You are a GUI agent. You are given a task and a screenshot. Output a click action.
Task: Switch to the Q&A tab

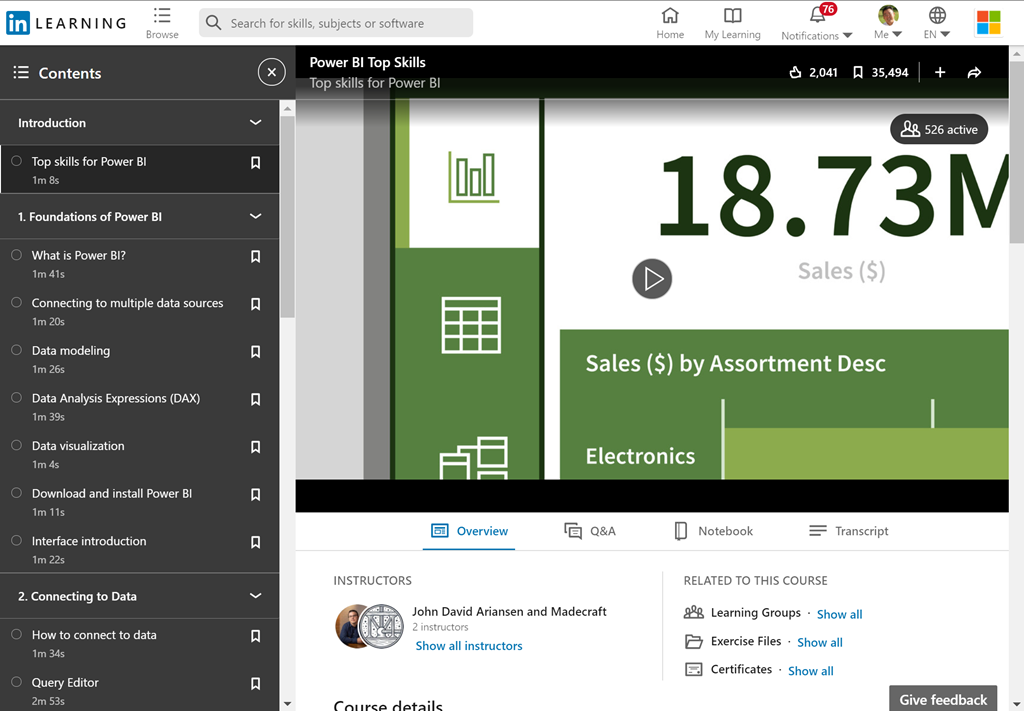pyautogui.click(x=590, y=531)
